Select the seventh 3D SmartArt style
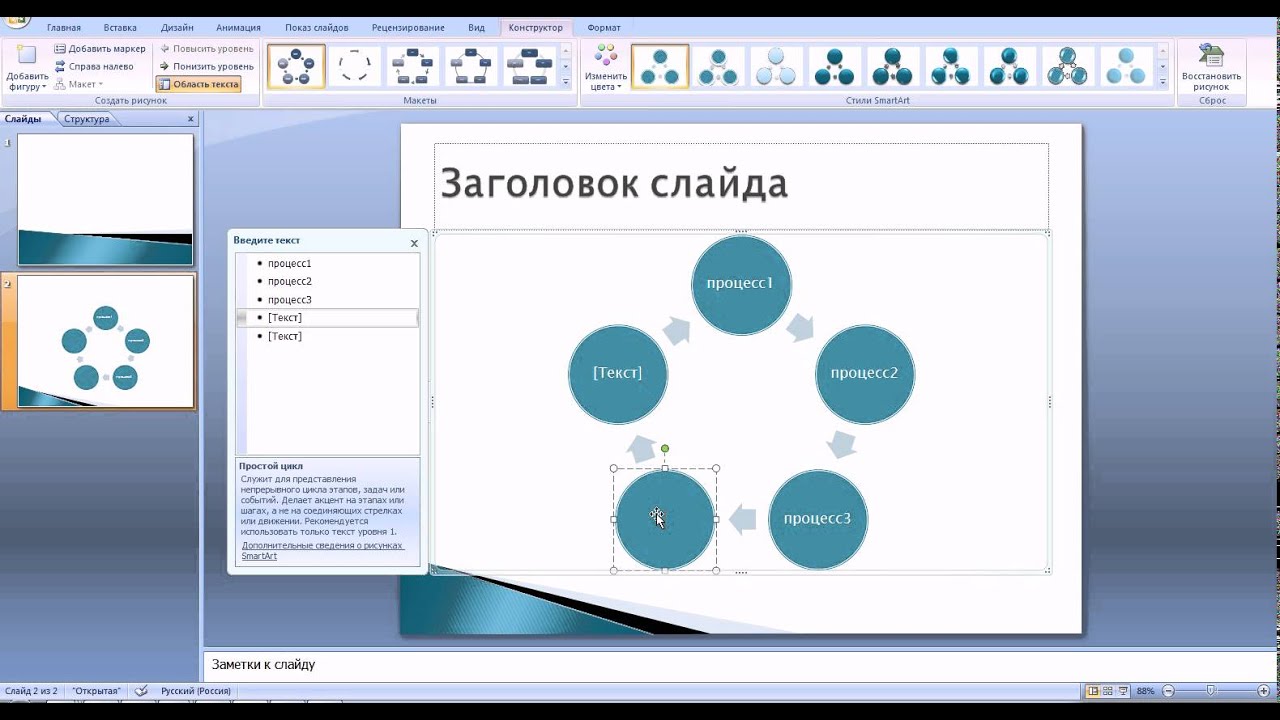Screen dimensions: 1280x720 tap(1010, 66)
